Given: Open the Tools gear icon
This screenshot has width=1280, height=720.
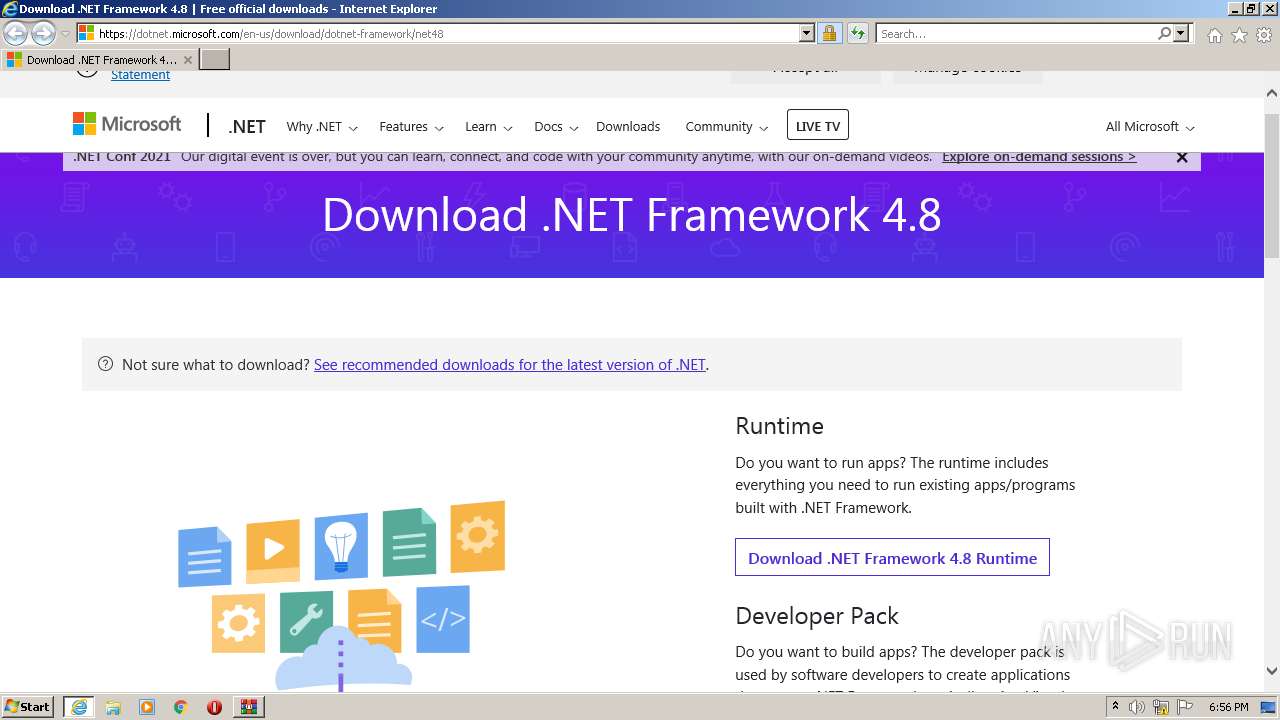Looking at the screenshot, I should pos(1264,35).
